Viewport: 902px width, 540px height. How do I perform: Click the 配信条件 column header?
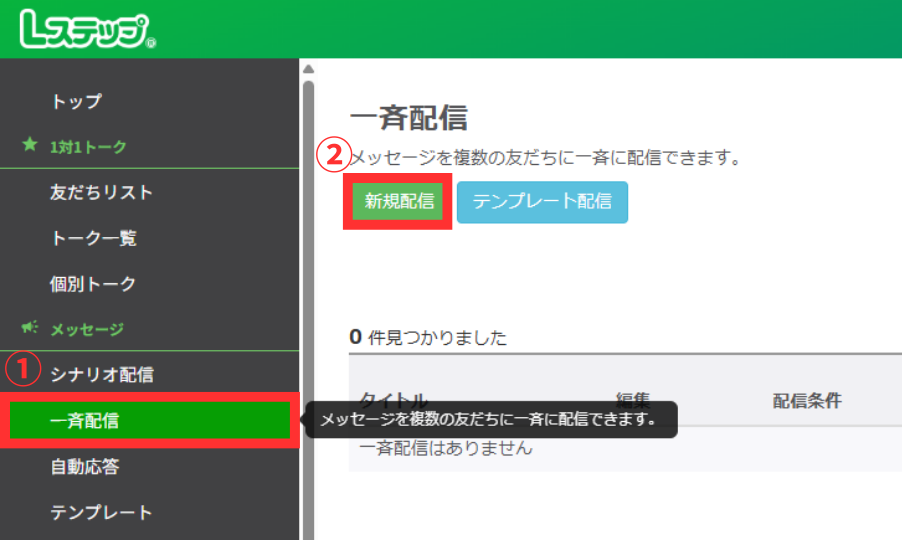(806, 400)
